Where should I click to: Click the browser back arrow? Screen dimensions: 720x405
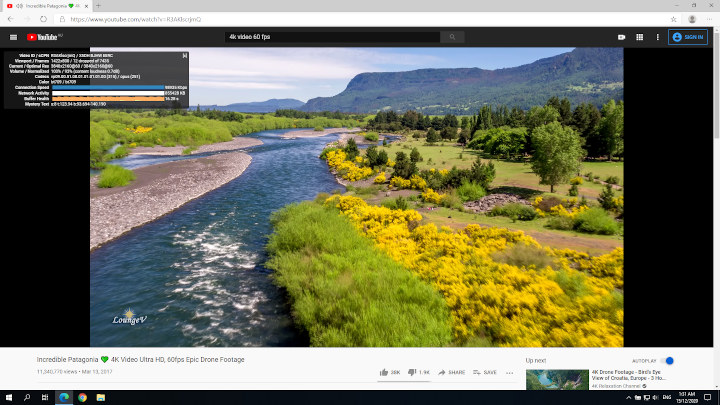(11, 19)
